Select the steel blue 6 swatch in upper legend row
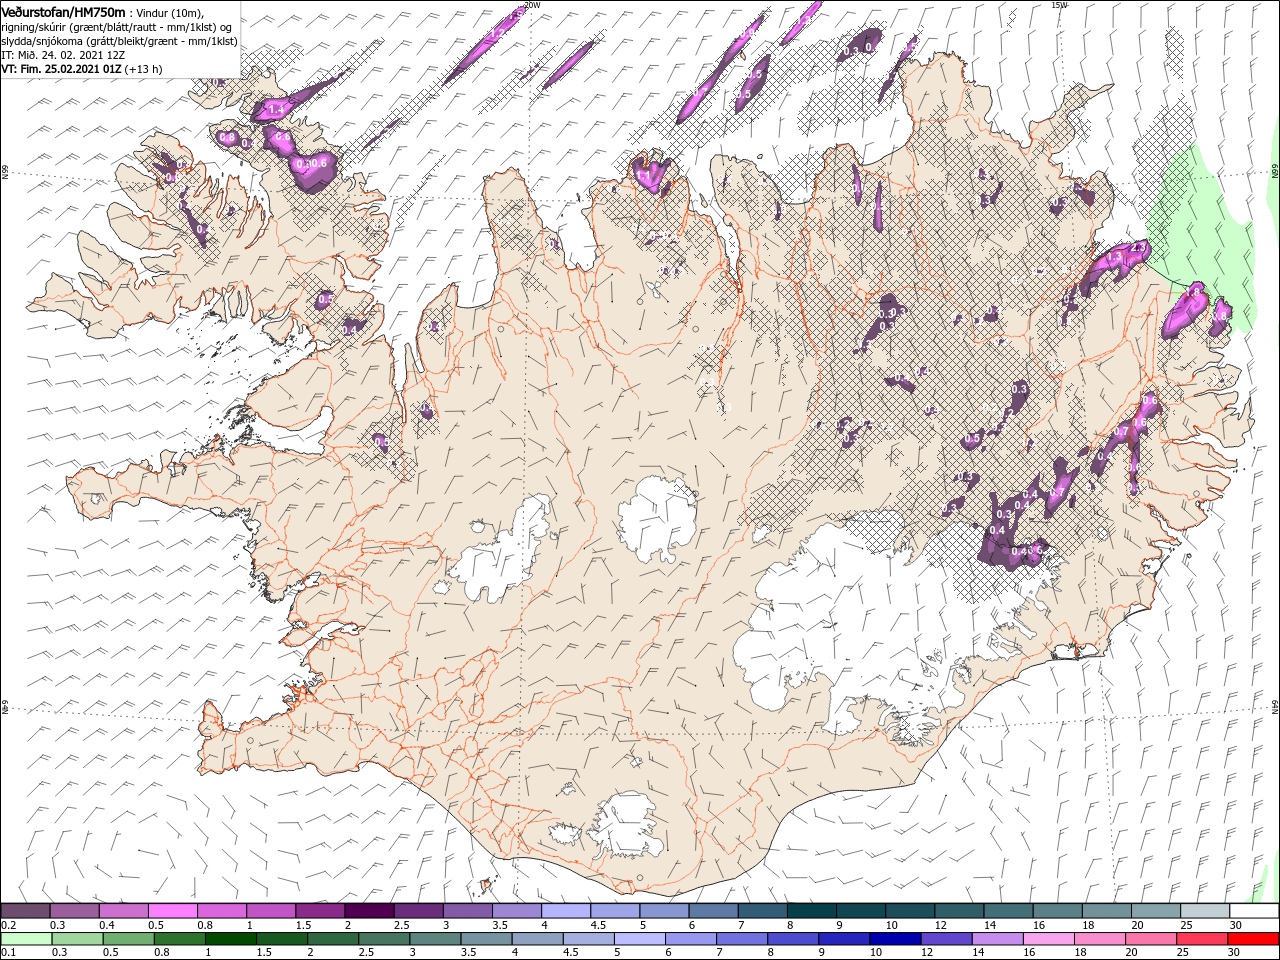The width and height of the screenshot is (1280, 960). click(x=712, y=910)
